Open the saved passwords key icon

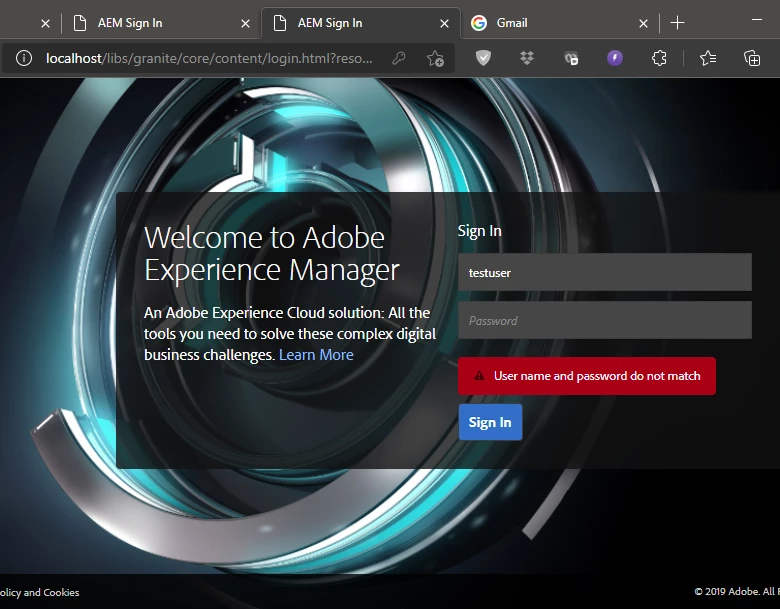(x=398, y=58)
